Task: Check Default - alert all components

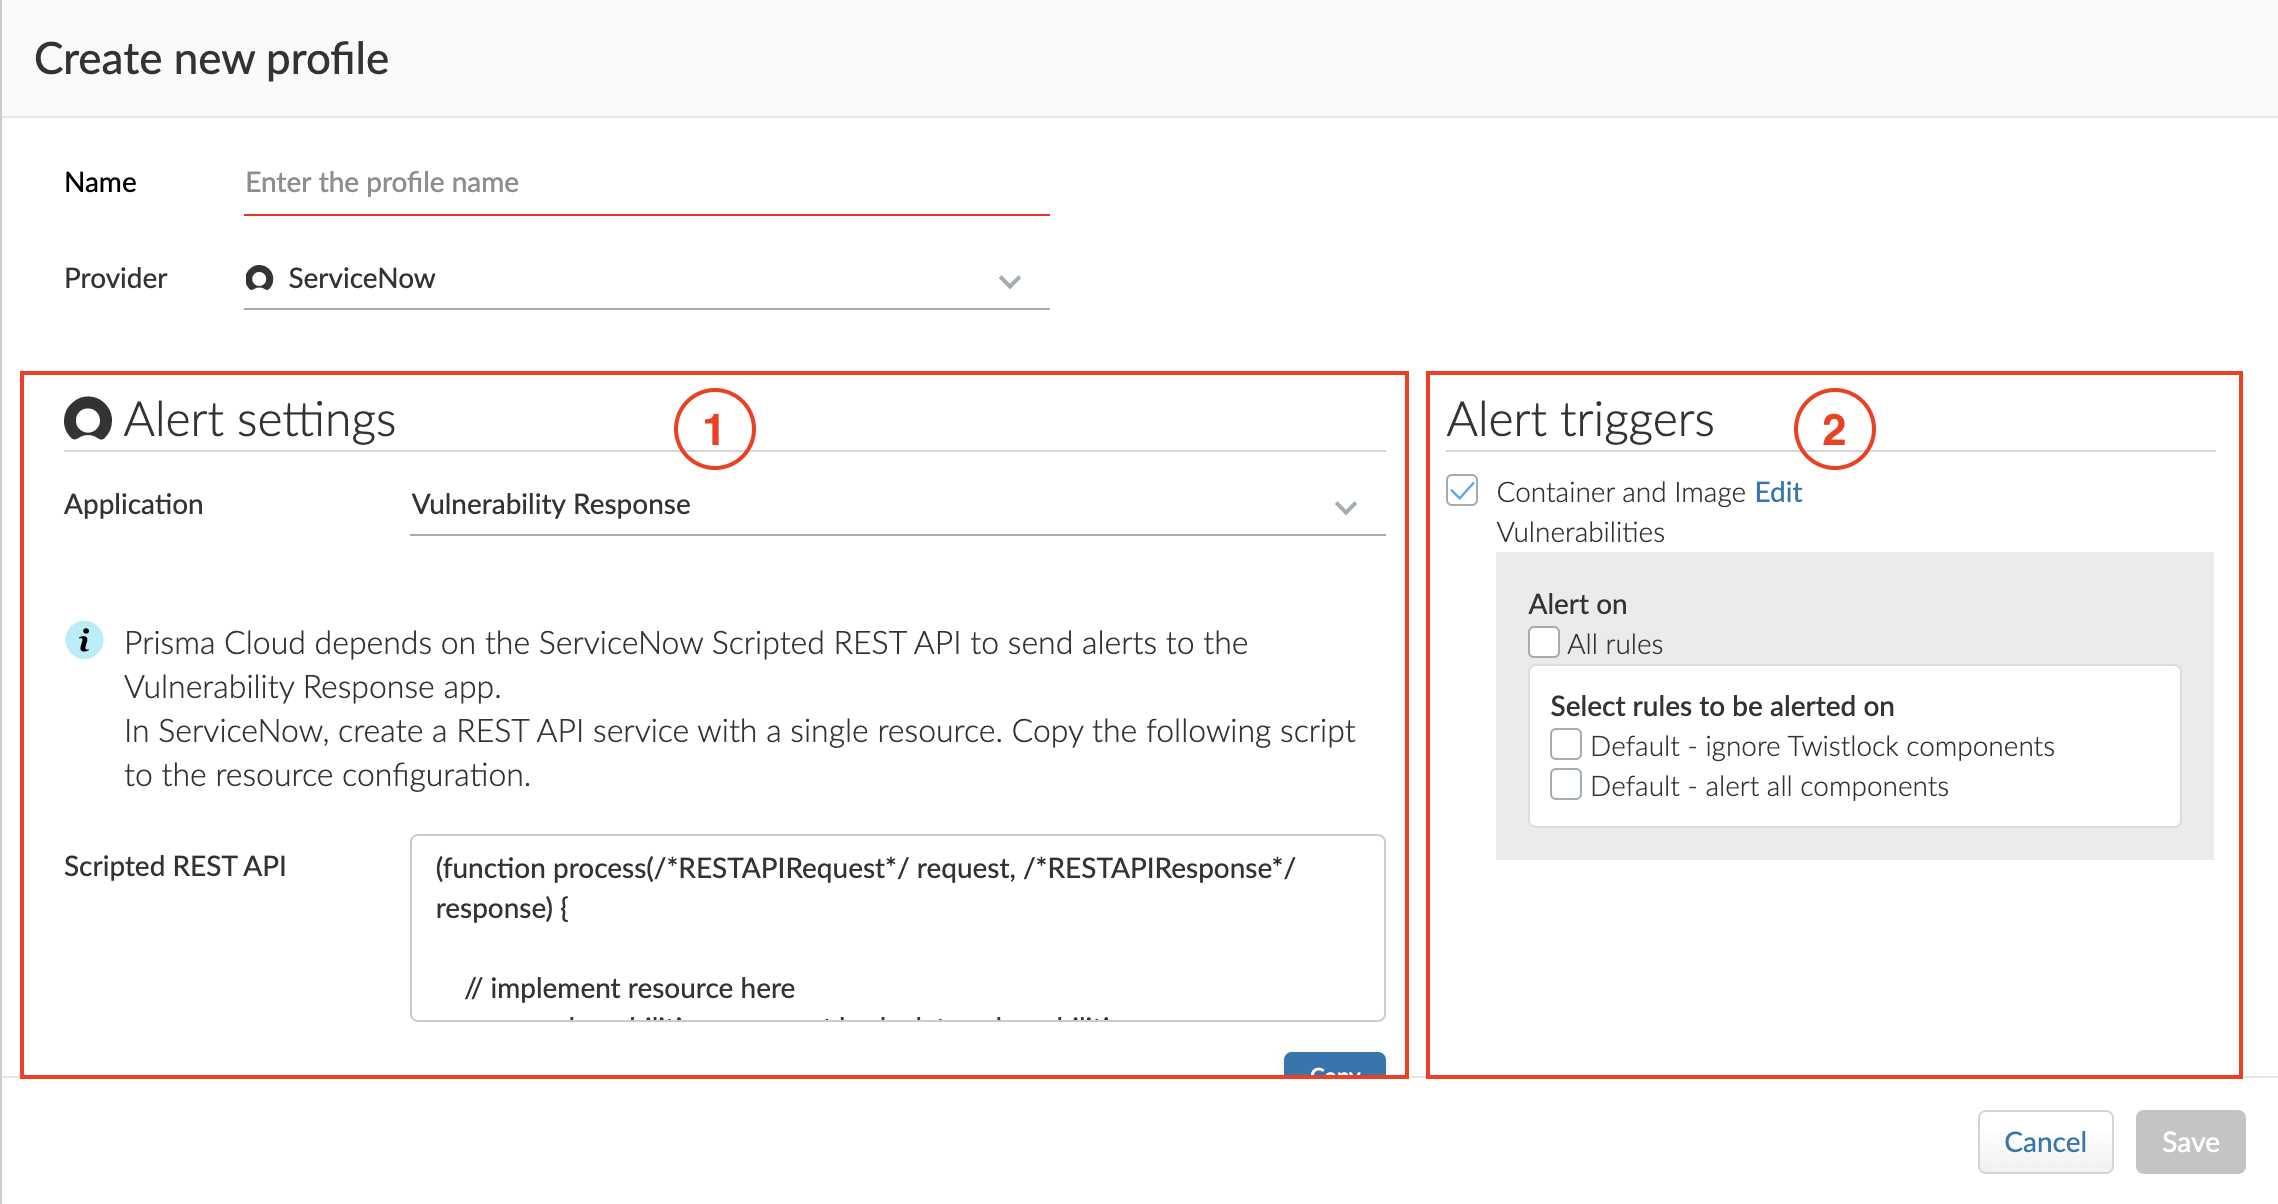Action: [x=1566, y=785]
